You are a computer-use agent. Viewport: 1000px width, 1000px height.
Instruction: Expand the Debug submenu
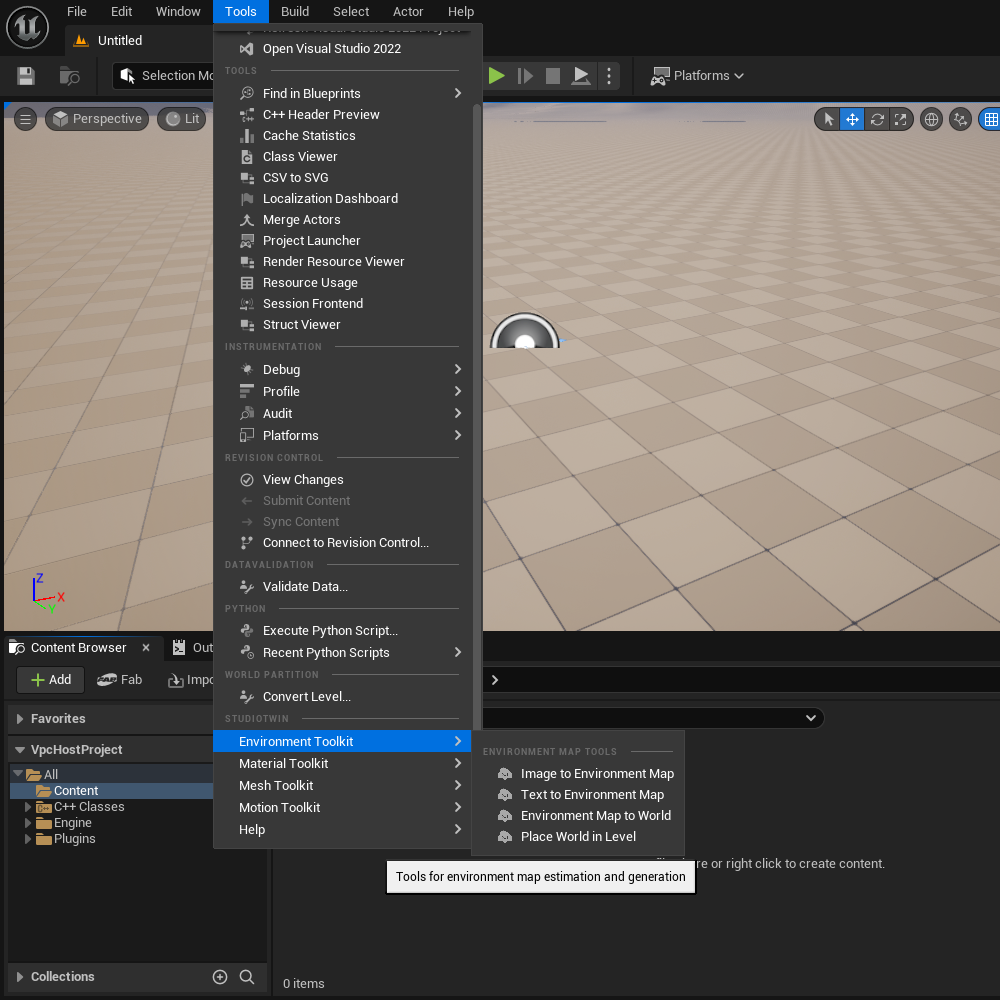pos(343,369)
